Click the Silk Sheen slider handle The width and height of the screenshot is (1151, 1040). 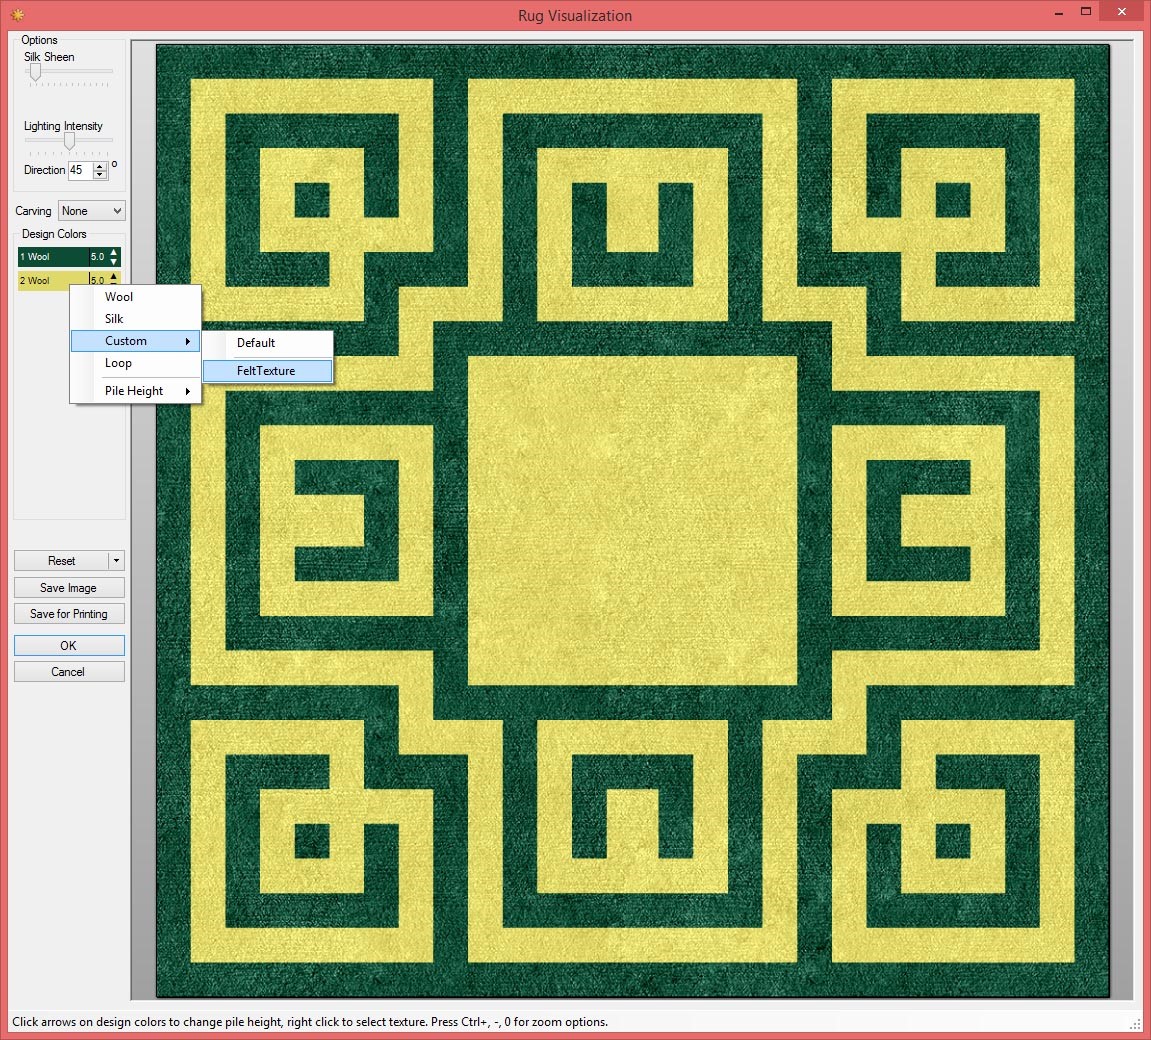point(35,72)
